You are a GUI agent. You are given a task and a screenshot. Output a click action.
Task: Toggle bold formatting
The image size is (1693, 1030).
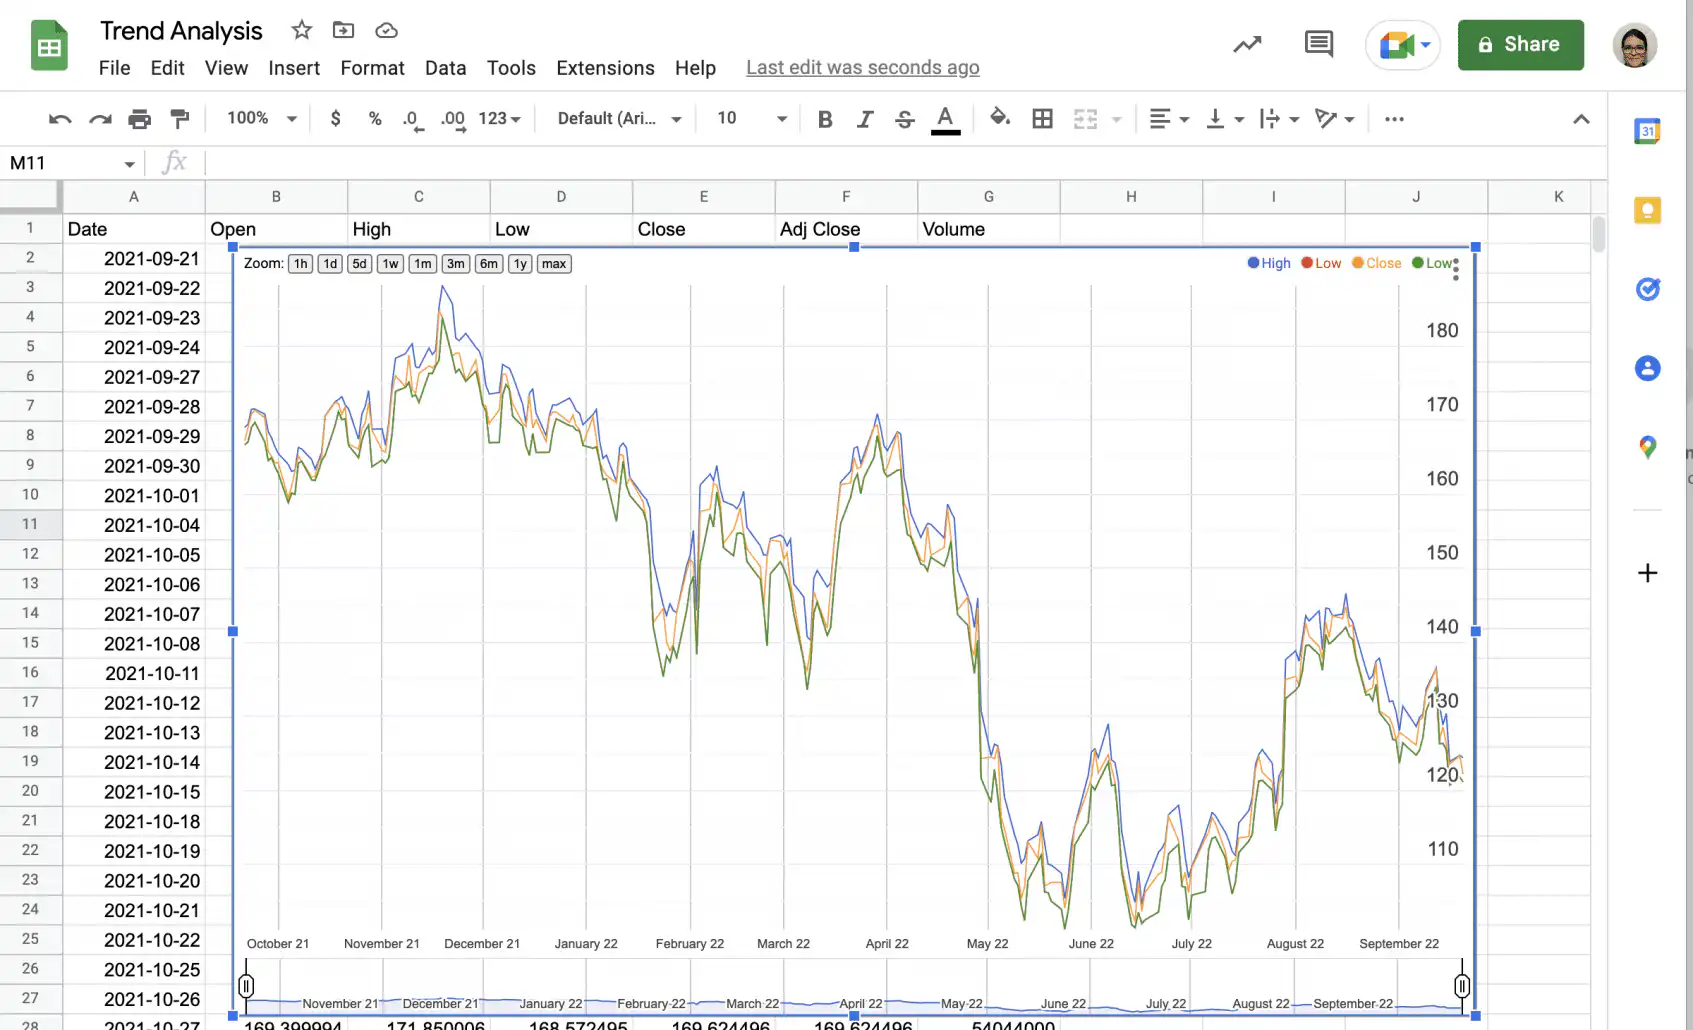tap(825, 119)
